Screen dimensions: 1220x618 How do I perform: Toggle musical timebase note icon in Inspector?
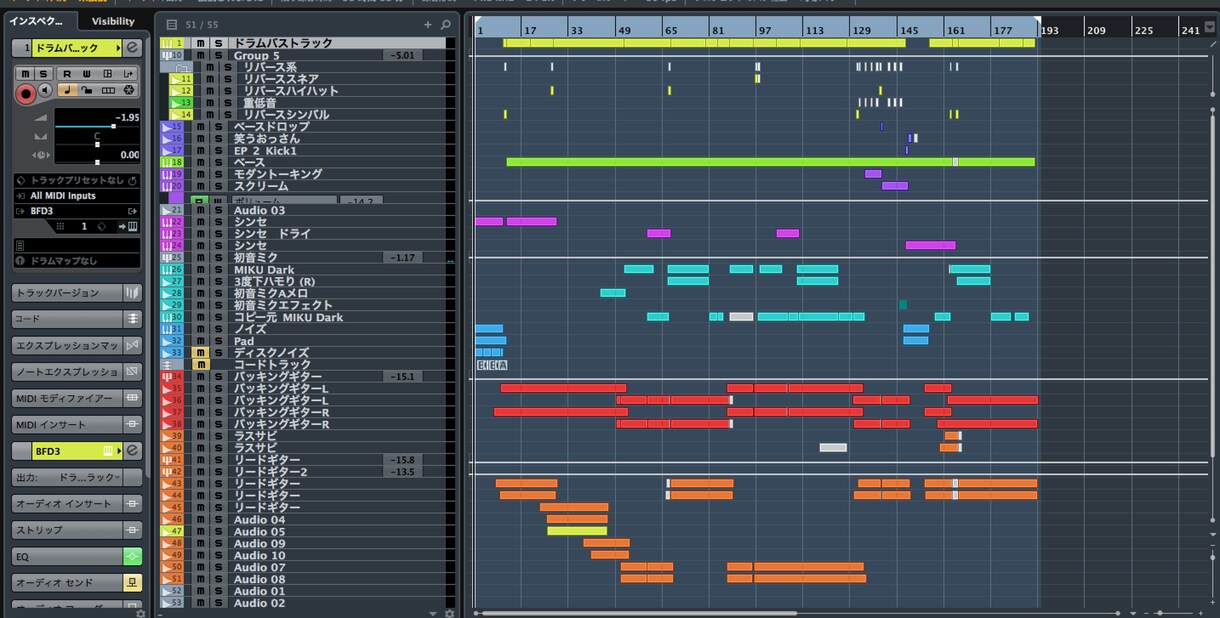pyautogui.click(x=67, y=91)
